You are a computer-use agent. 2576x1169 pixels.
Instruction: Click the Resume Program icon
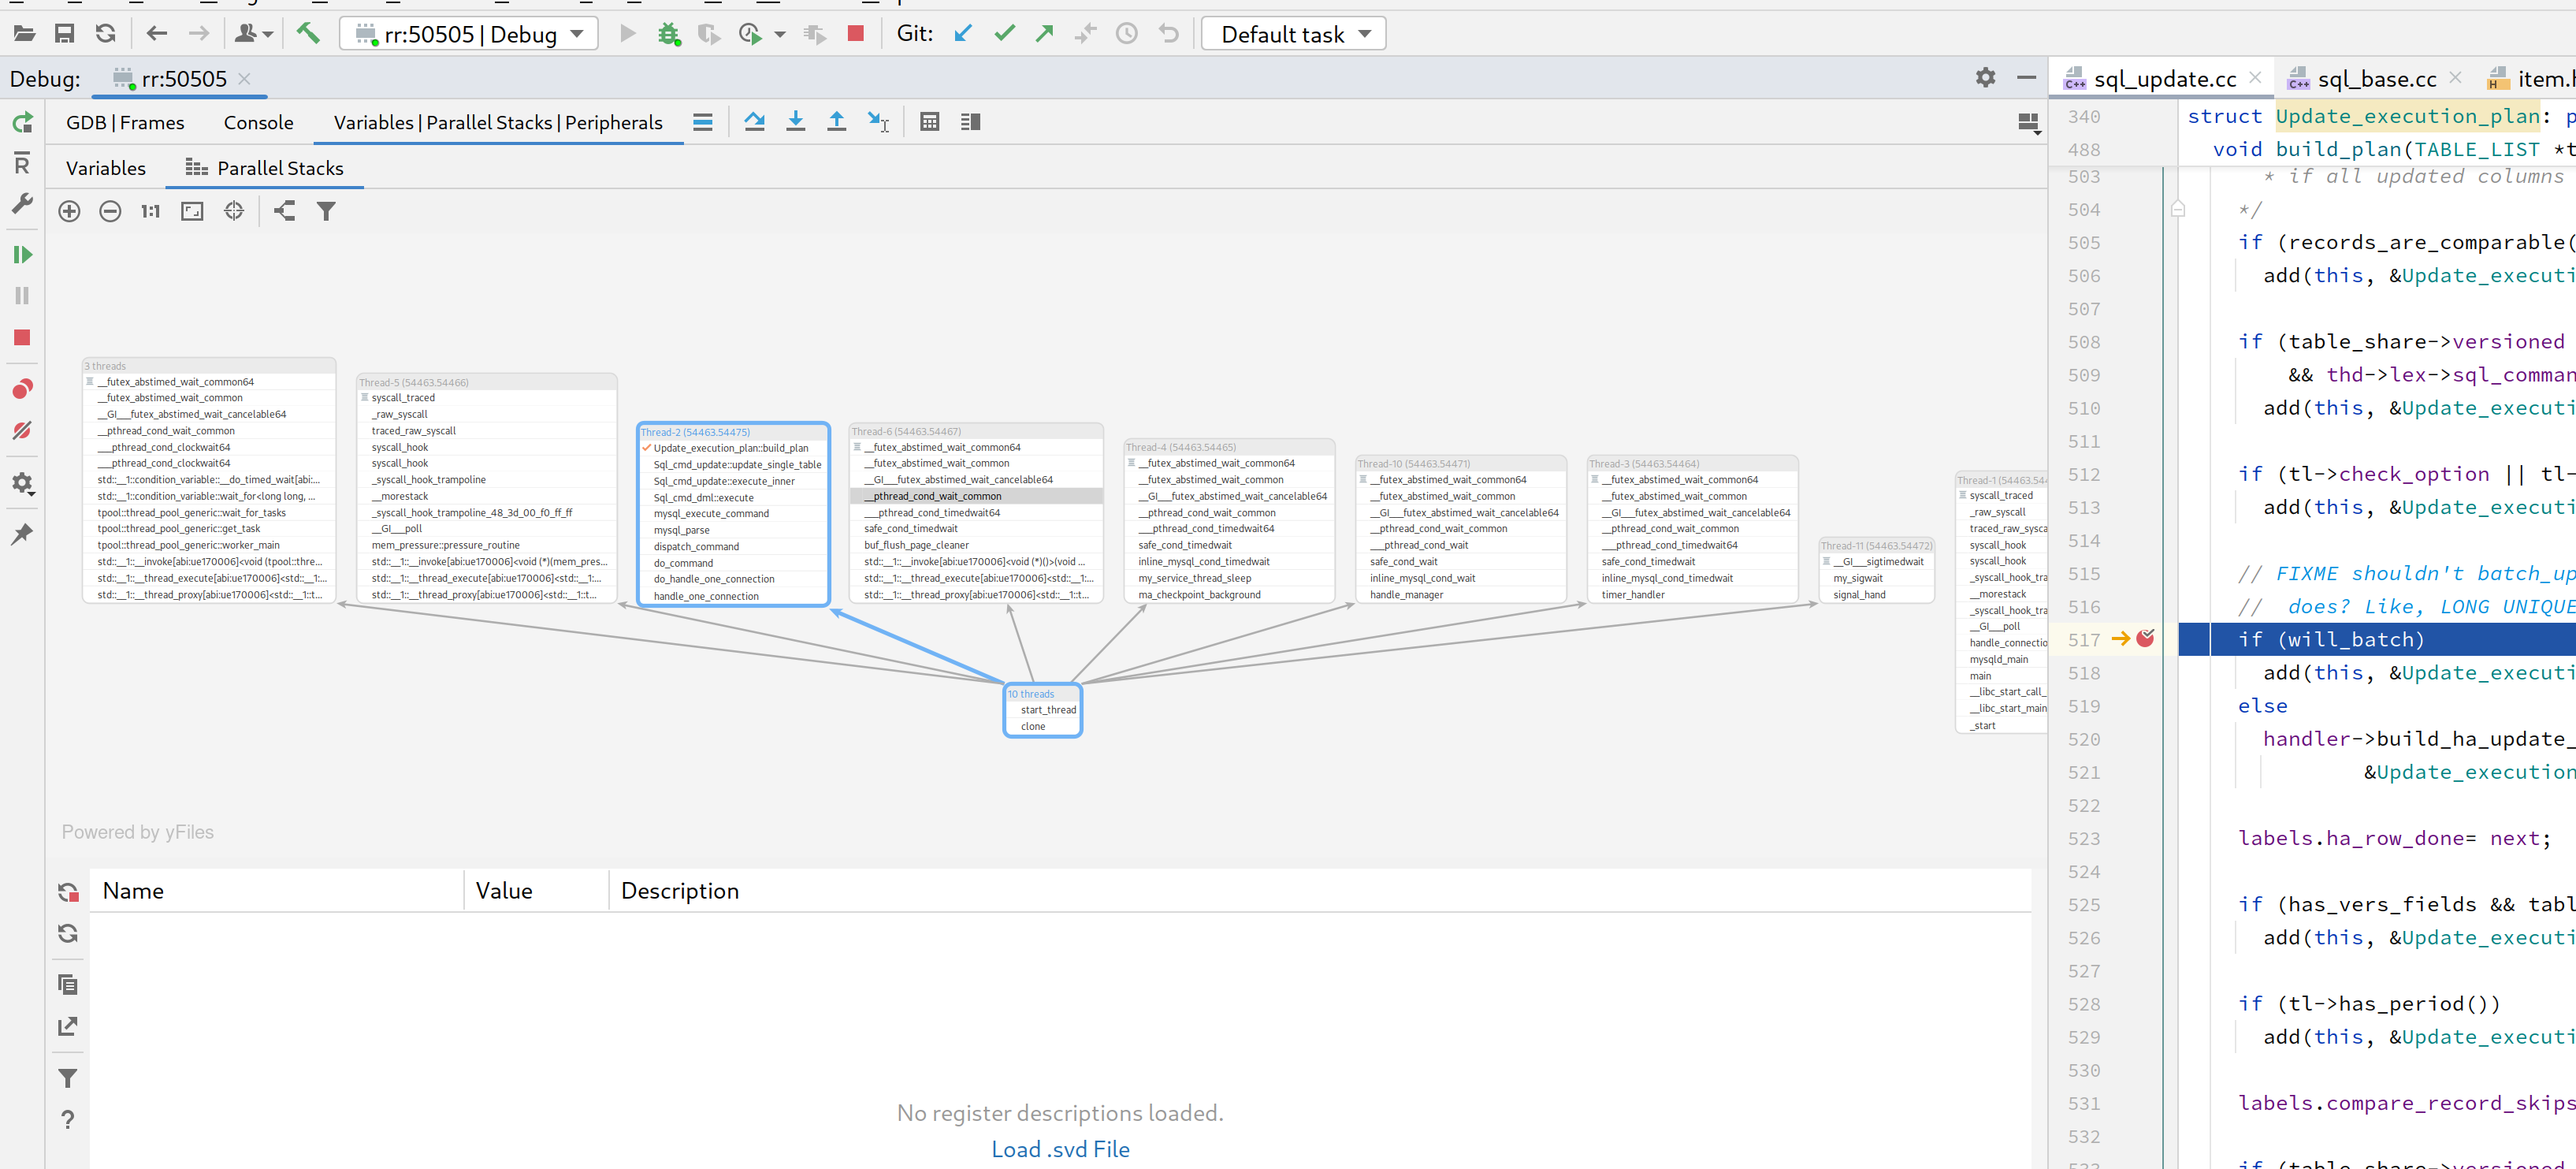(22, 255)
